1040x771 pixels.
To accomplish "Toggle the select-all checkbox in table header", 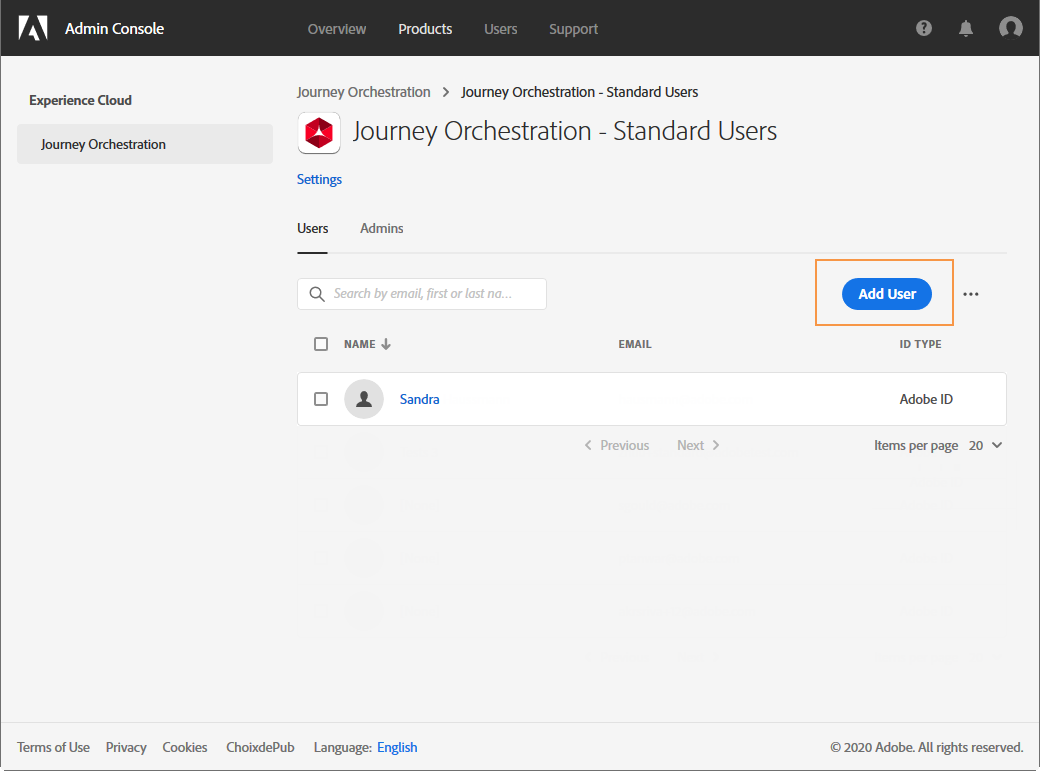I will tap(321, 344).
